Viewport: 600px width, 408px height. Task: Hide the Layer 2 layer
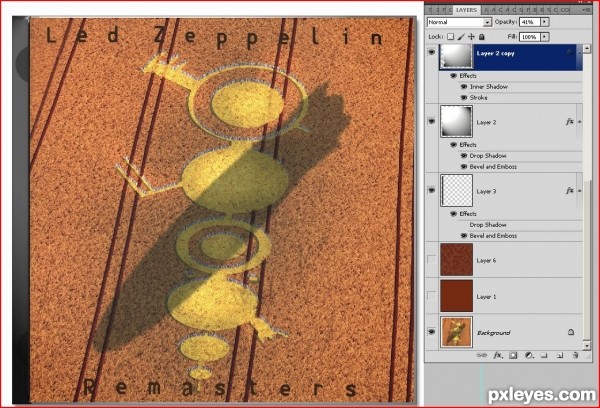click(x=432, y=121)
